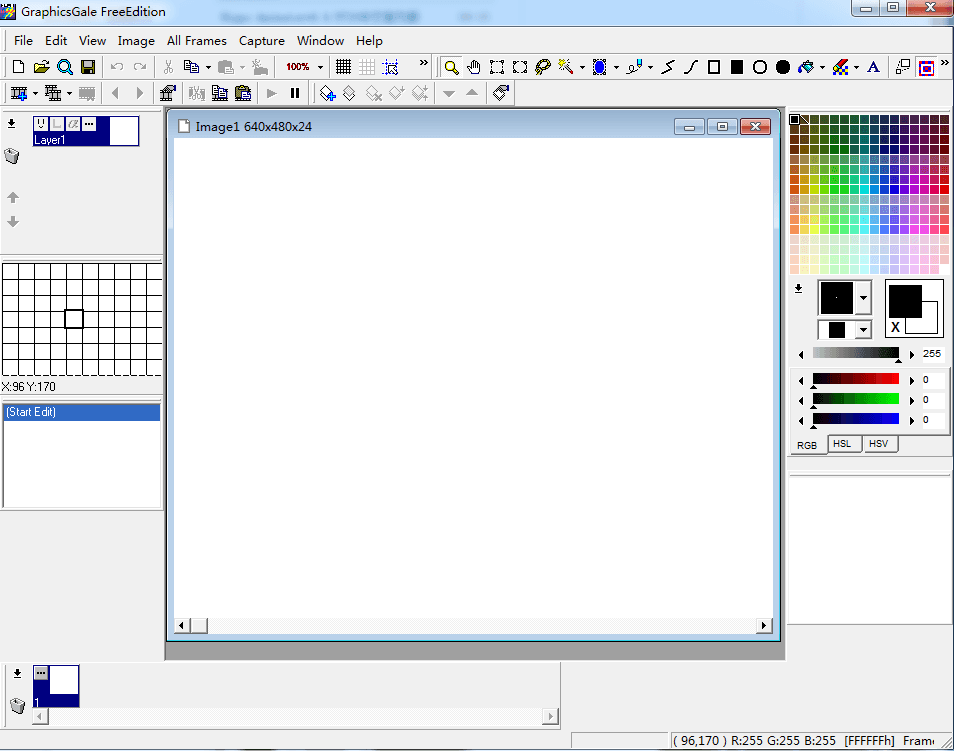Open the Edit menu
The width and height of the screenshot is (954, 751).
56,41
